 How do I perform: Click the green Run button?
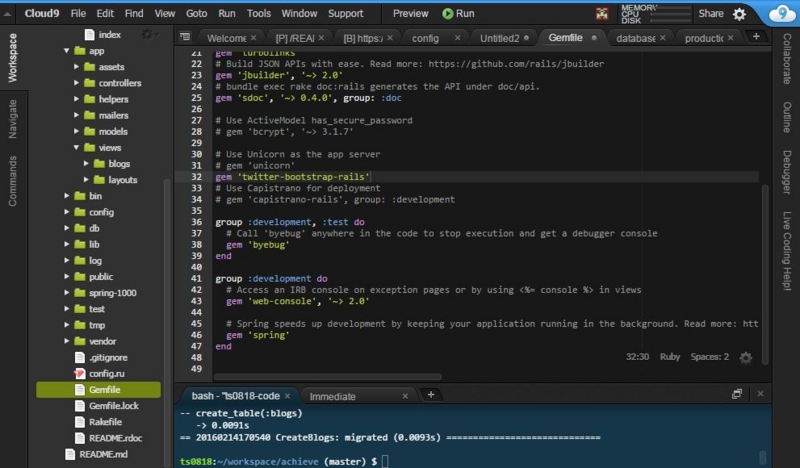pos(458,14)
